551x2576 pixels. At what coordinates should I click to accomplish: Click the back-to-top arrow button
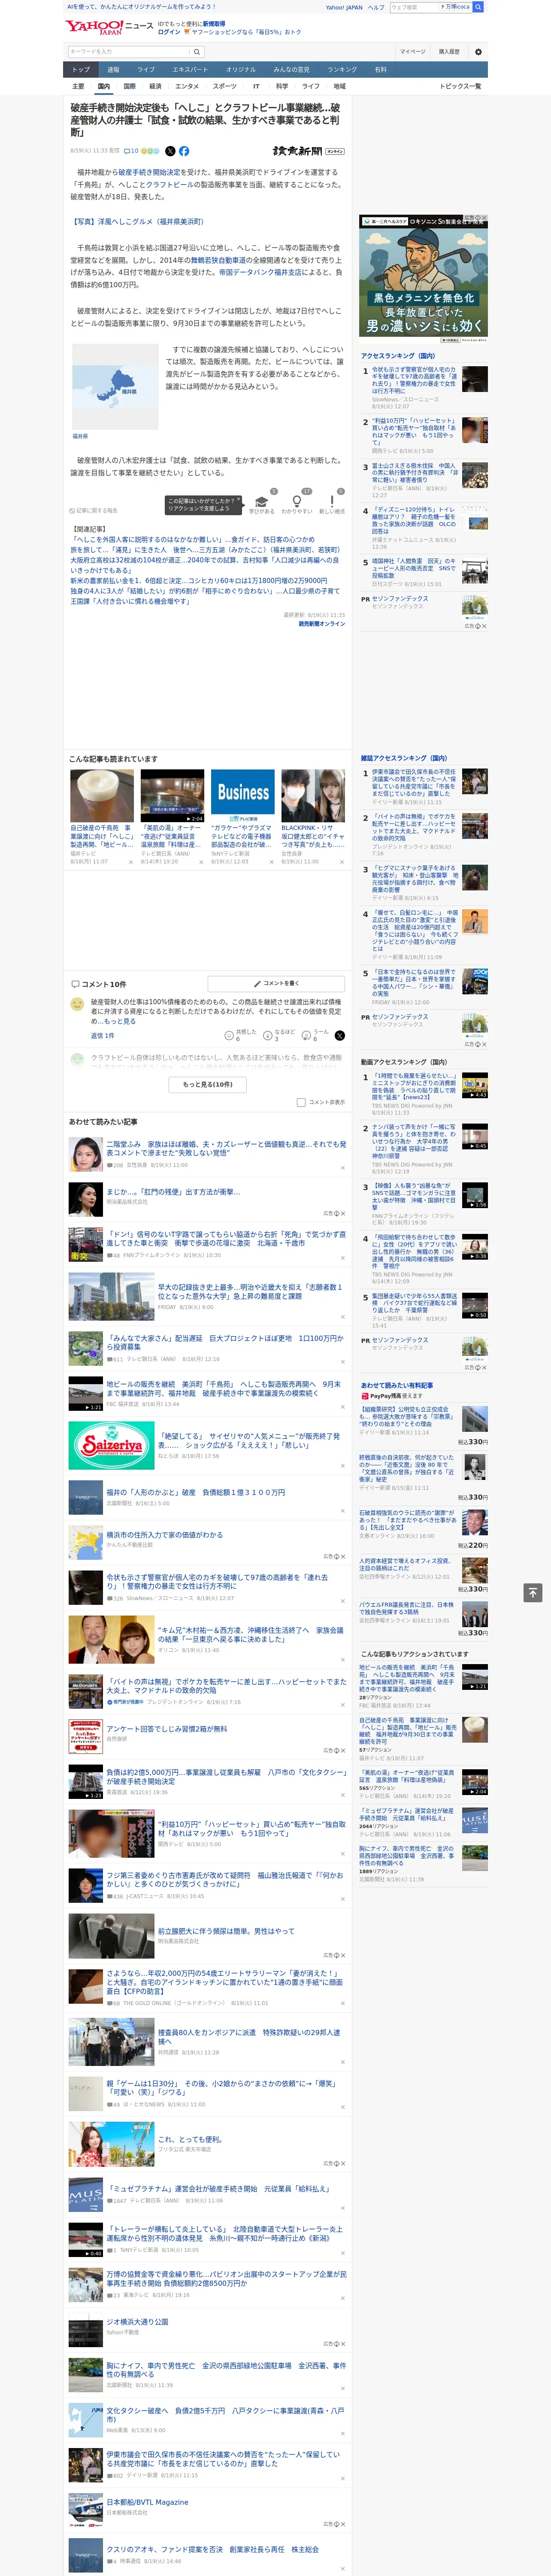tap(533, 1592)
